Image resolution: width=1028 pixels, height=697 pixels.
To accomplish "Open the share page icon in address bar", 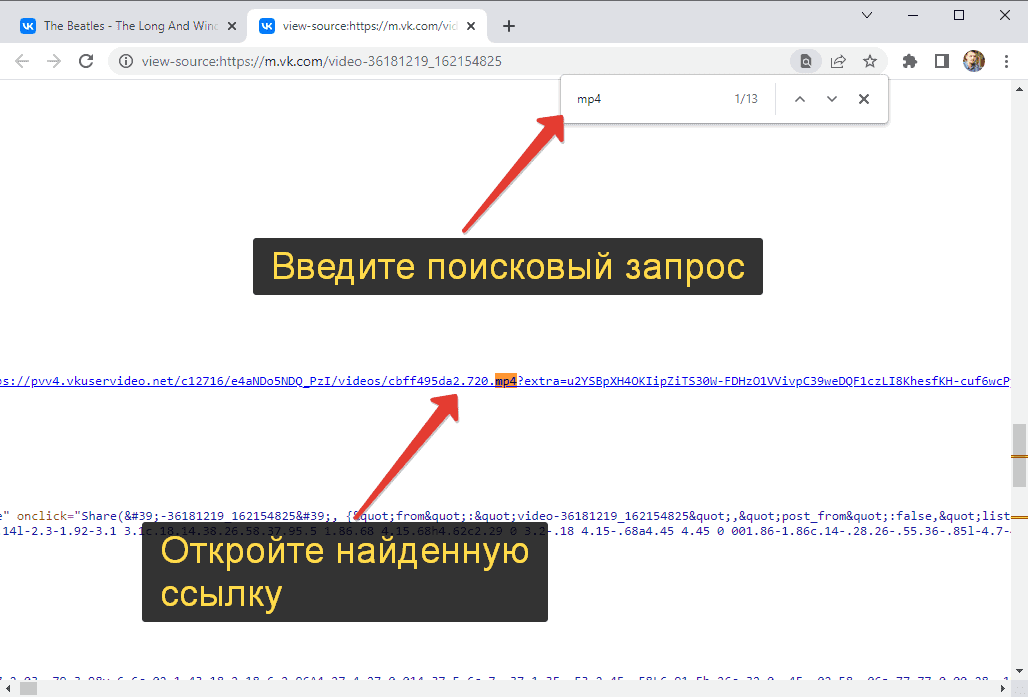I will click(x=838, y=61).
